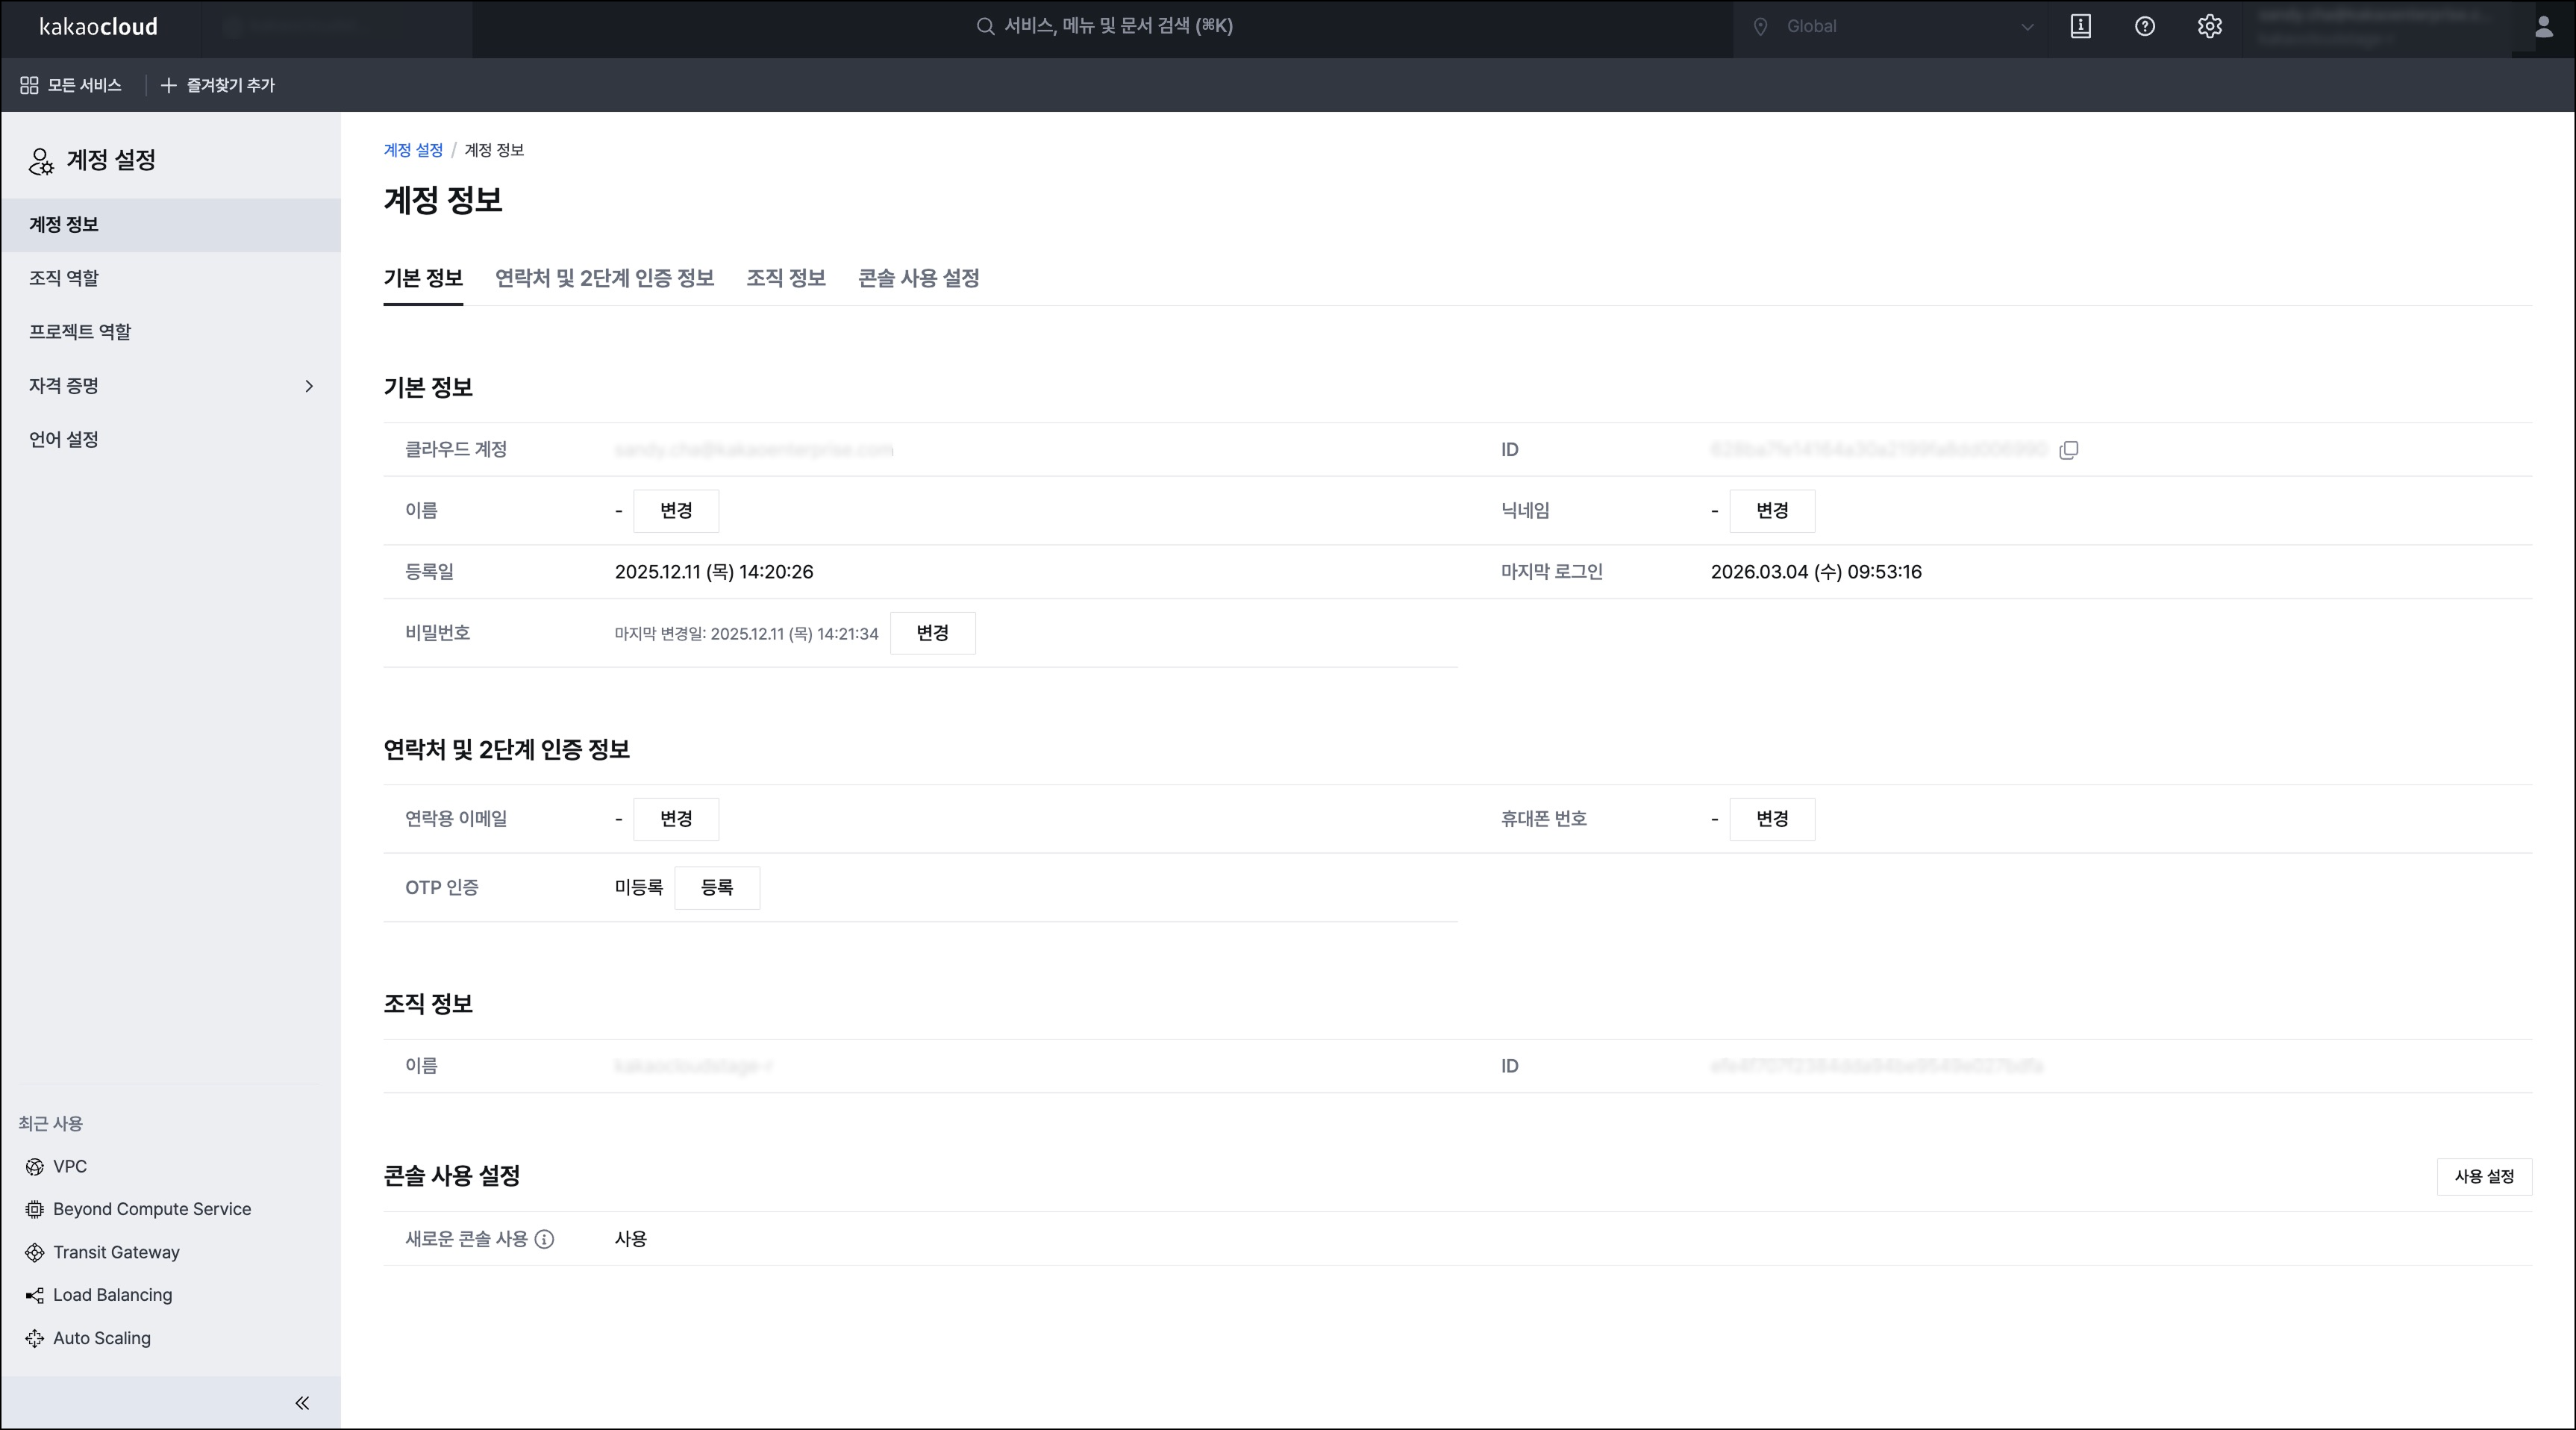Click the settings gear icon
2576x1430 pixels.
pos(2209,26)
